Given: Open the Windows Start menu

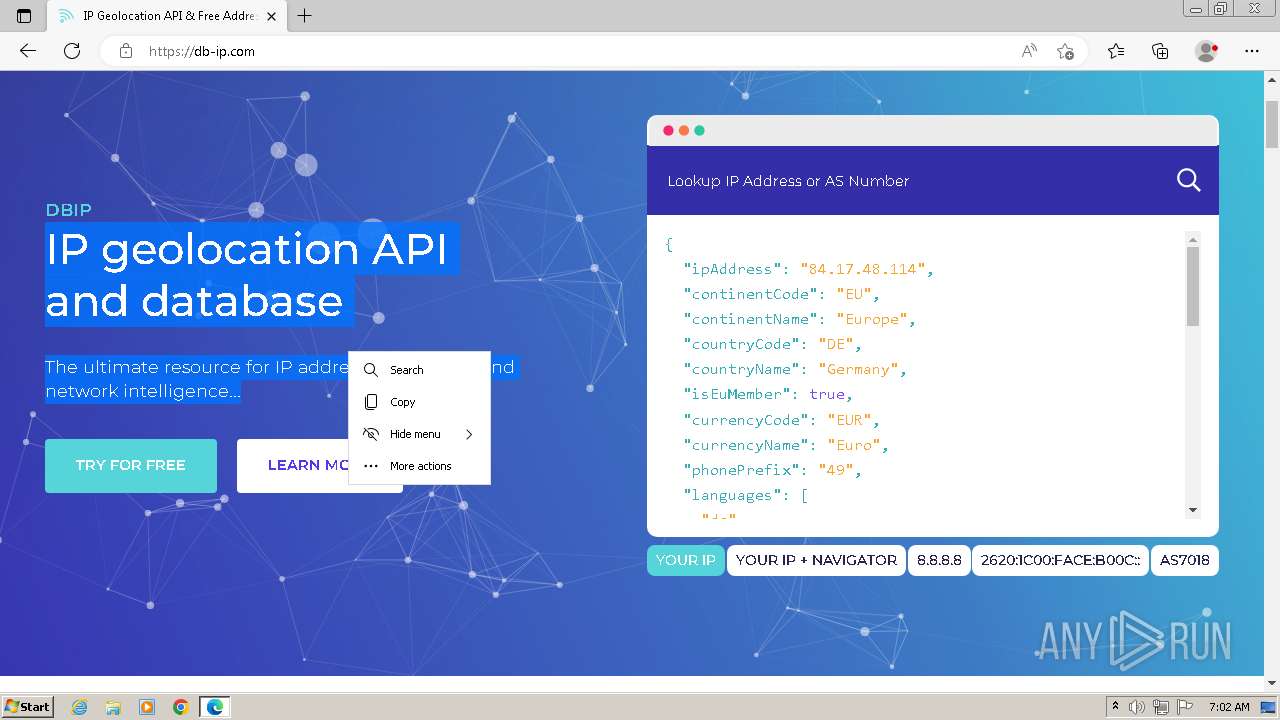Looking at the screenshot, I should (x=27, y=707).
